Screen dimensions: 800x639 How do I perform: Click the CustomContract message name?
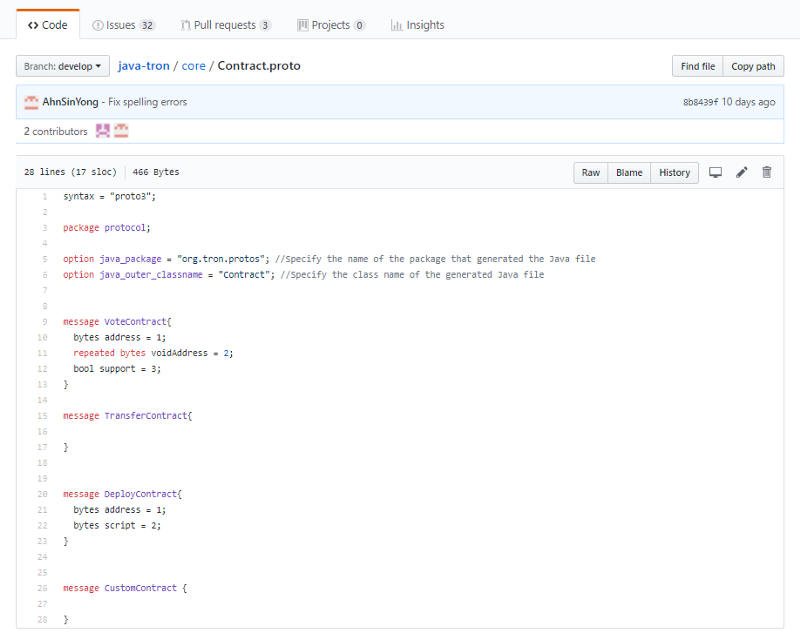point(140,588)
